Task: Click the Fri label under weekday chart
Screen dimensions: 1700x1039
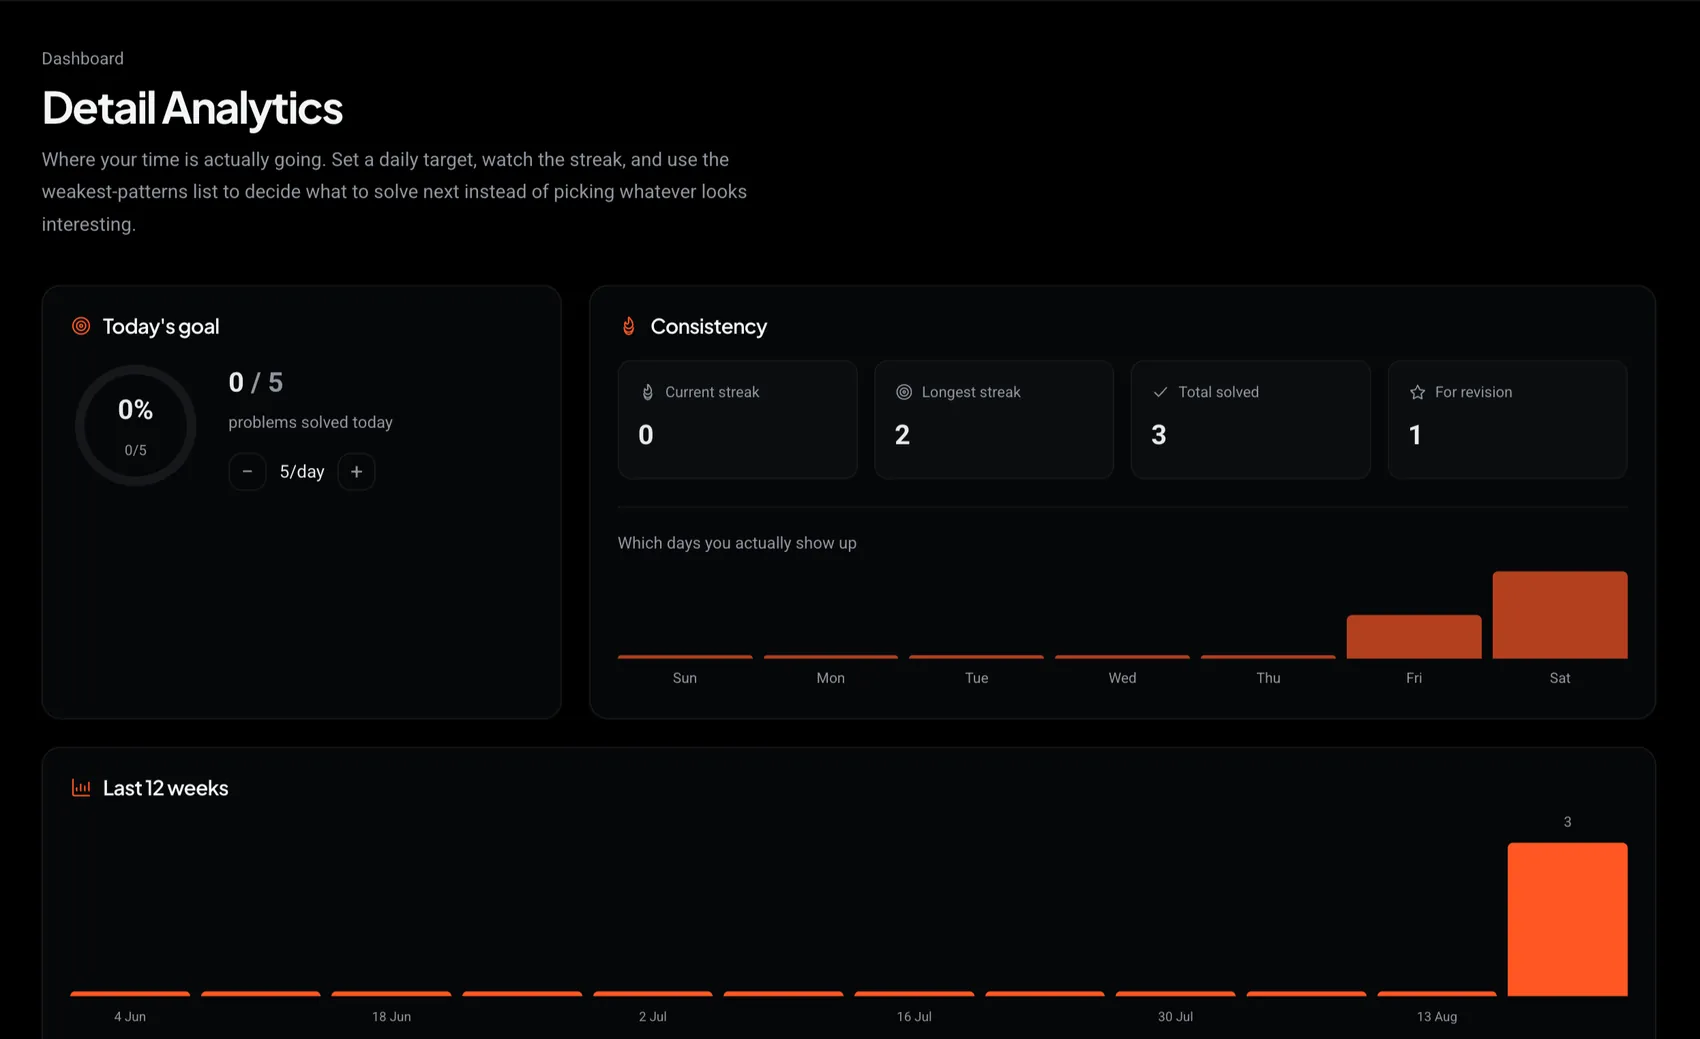Action: [1414, 678]
